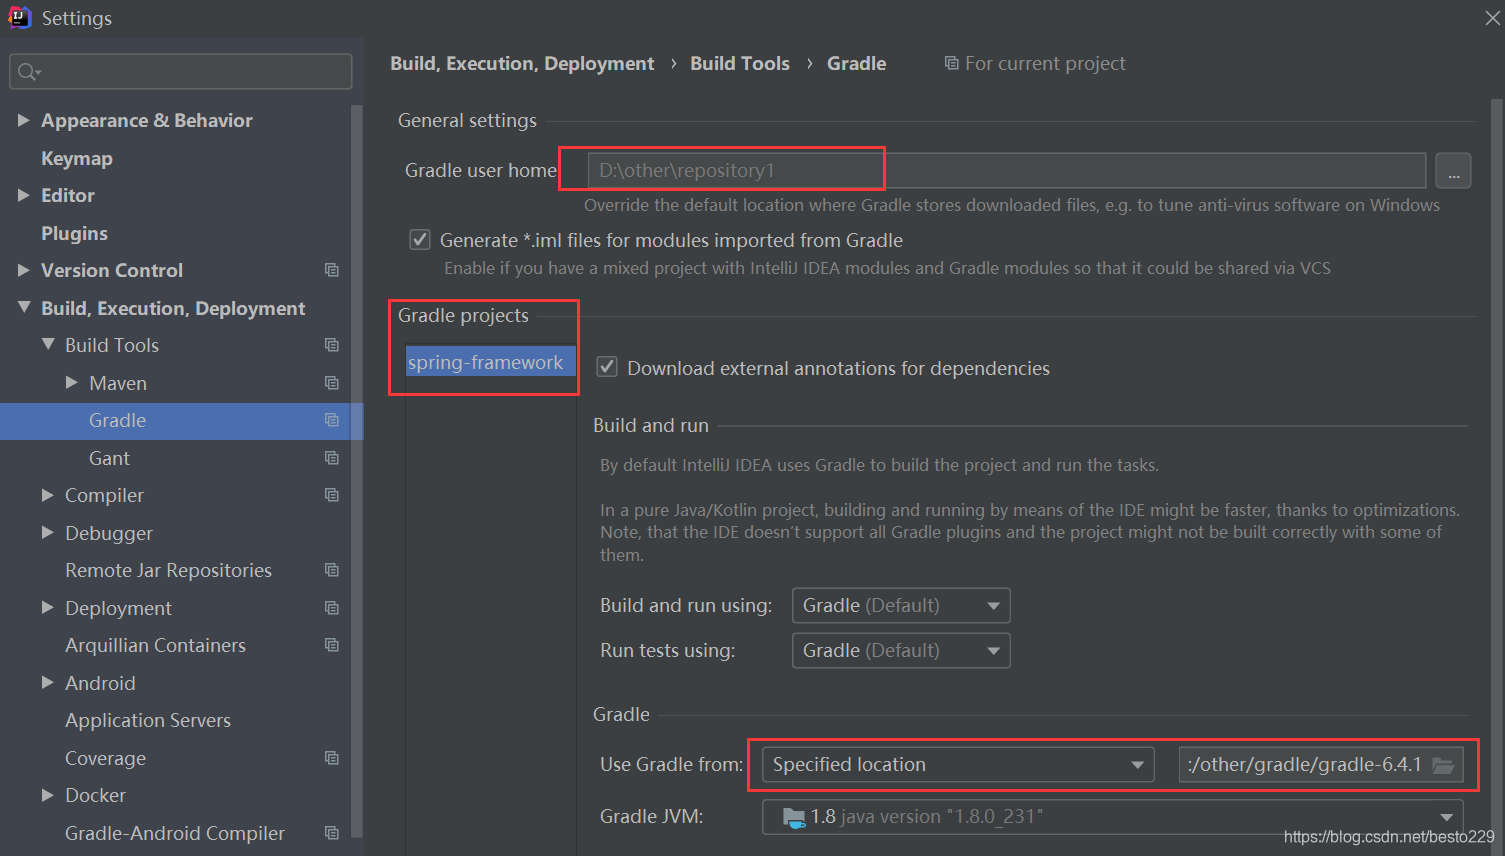The image size is (1505, 856).
Task: Collapse Build, Execution, Deployment section
Action: [x=24, y=307]
